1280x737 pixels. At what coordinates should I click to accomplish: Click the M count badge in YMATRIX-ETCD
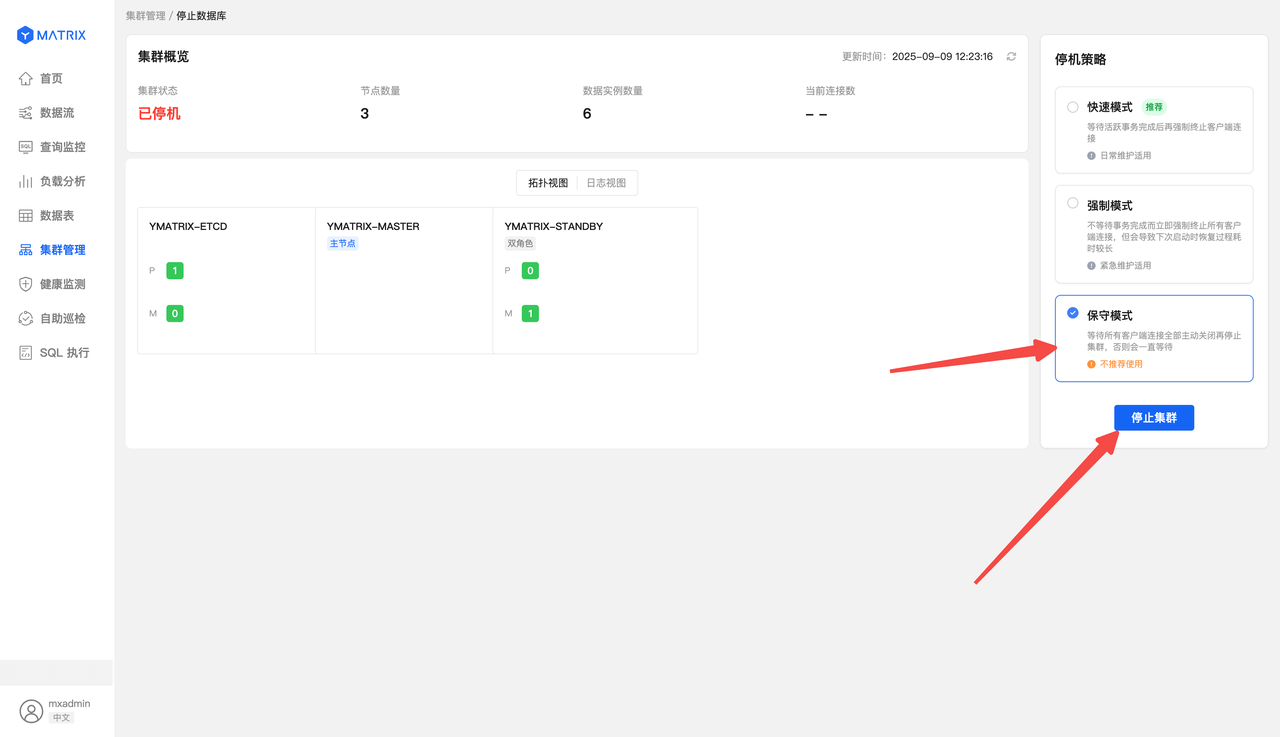(175, 314)
